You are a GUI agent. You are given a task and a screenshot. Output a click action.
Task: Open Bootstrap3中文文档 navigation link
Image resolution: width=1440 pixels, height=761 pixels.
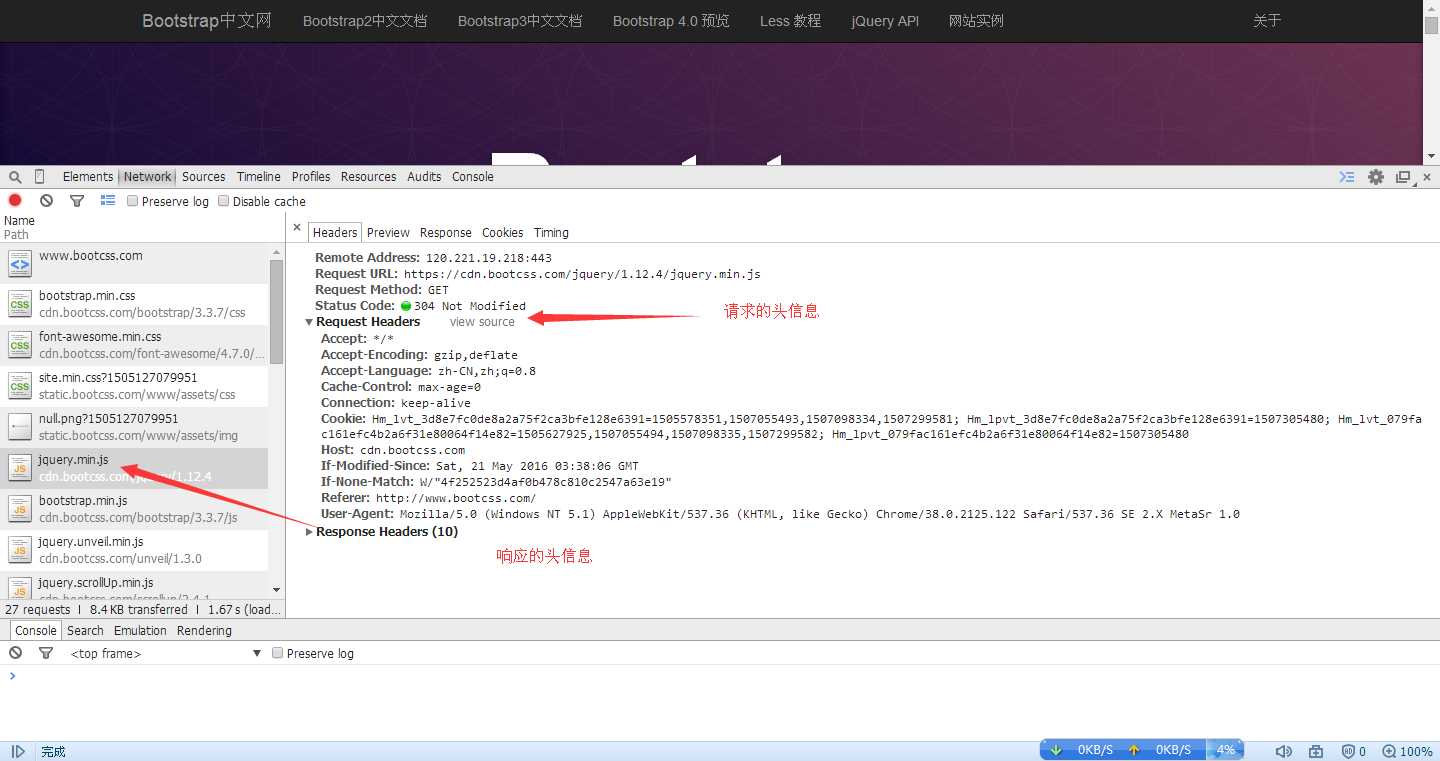pyautogui.click(x=520, y=21)
